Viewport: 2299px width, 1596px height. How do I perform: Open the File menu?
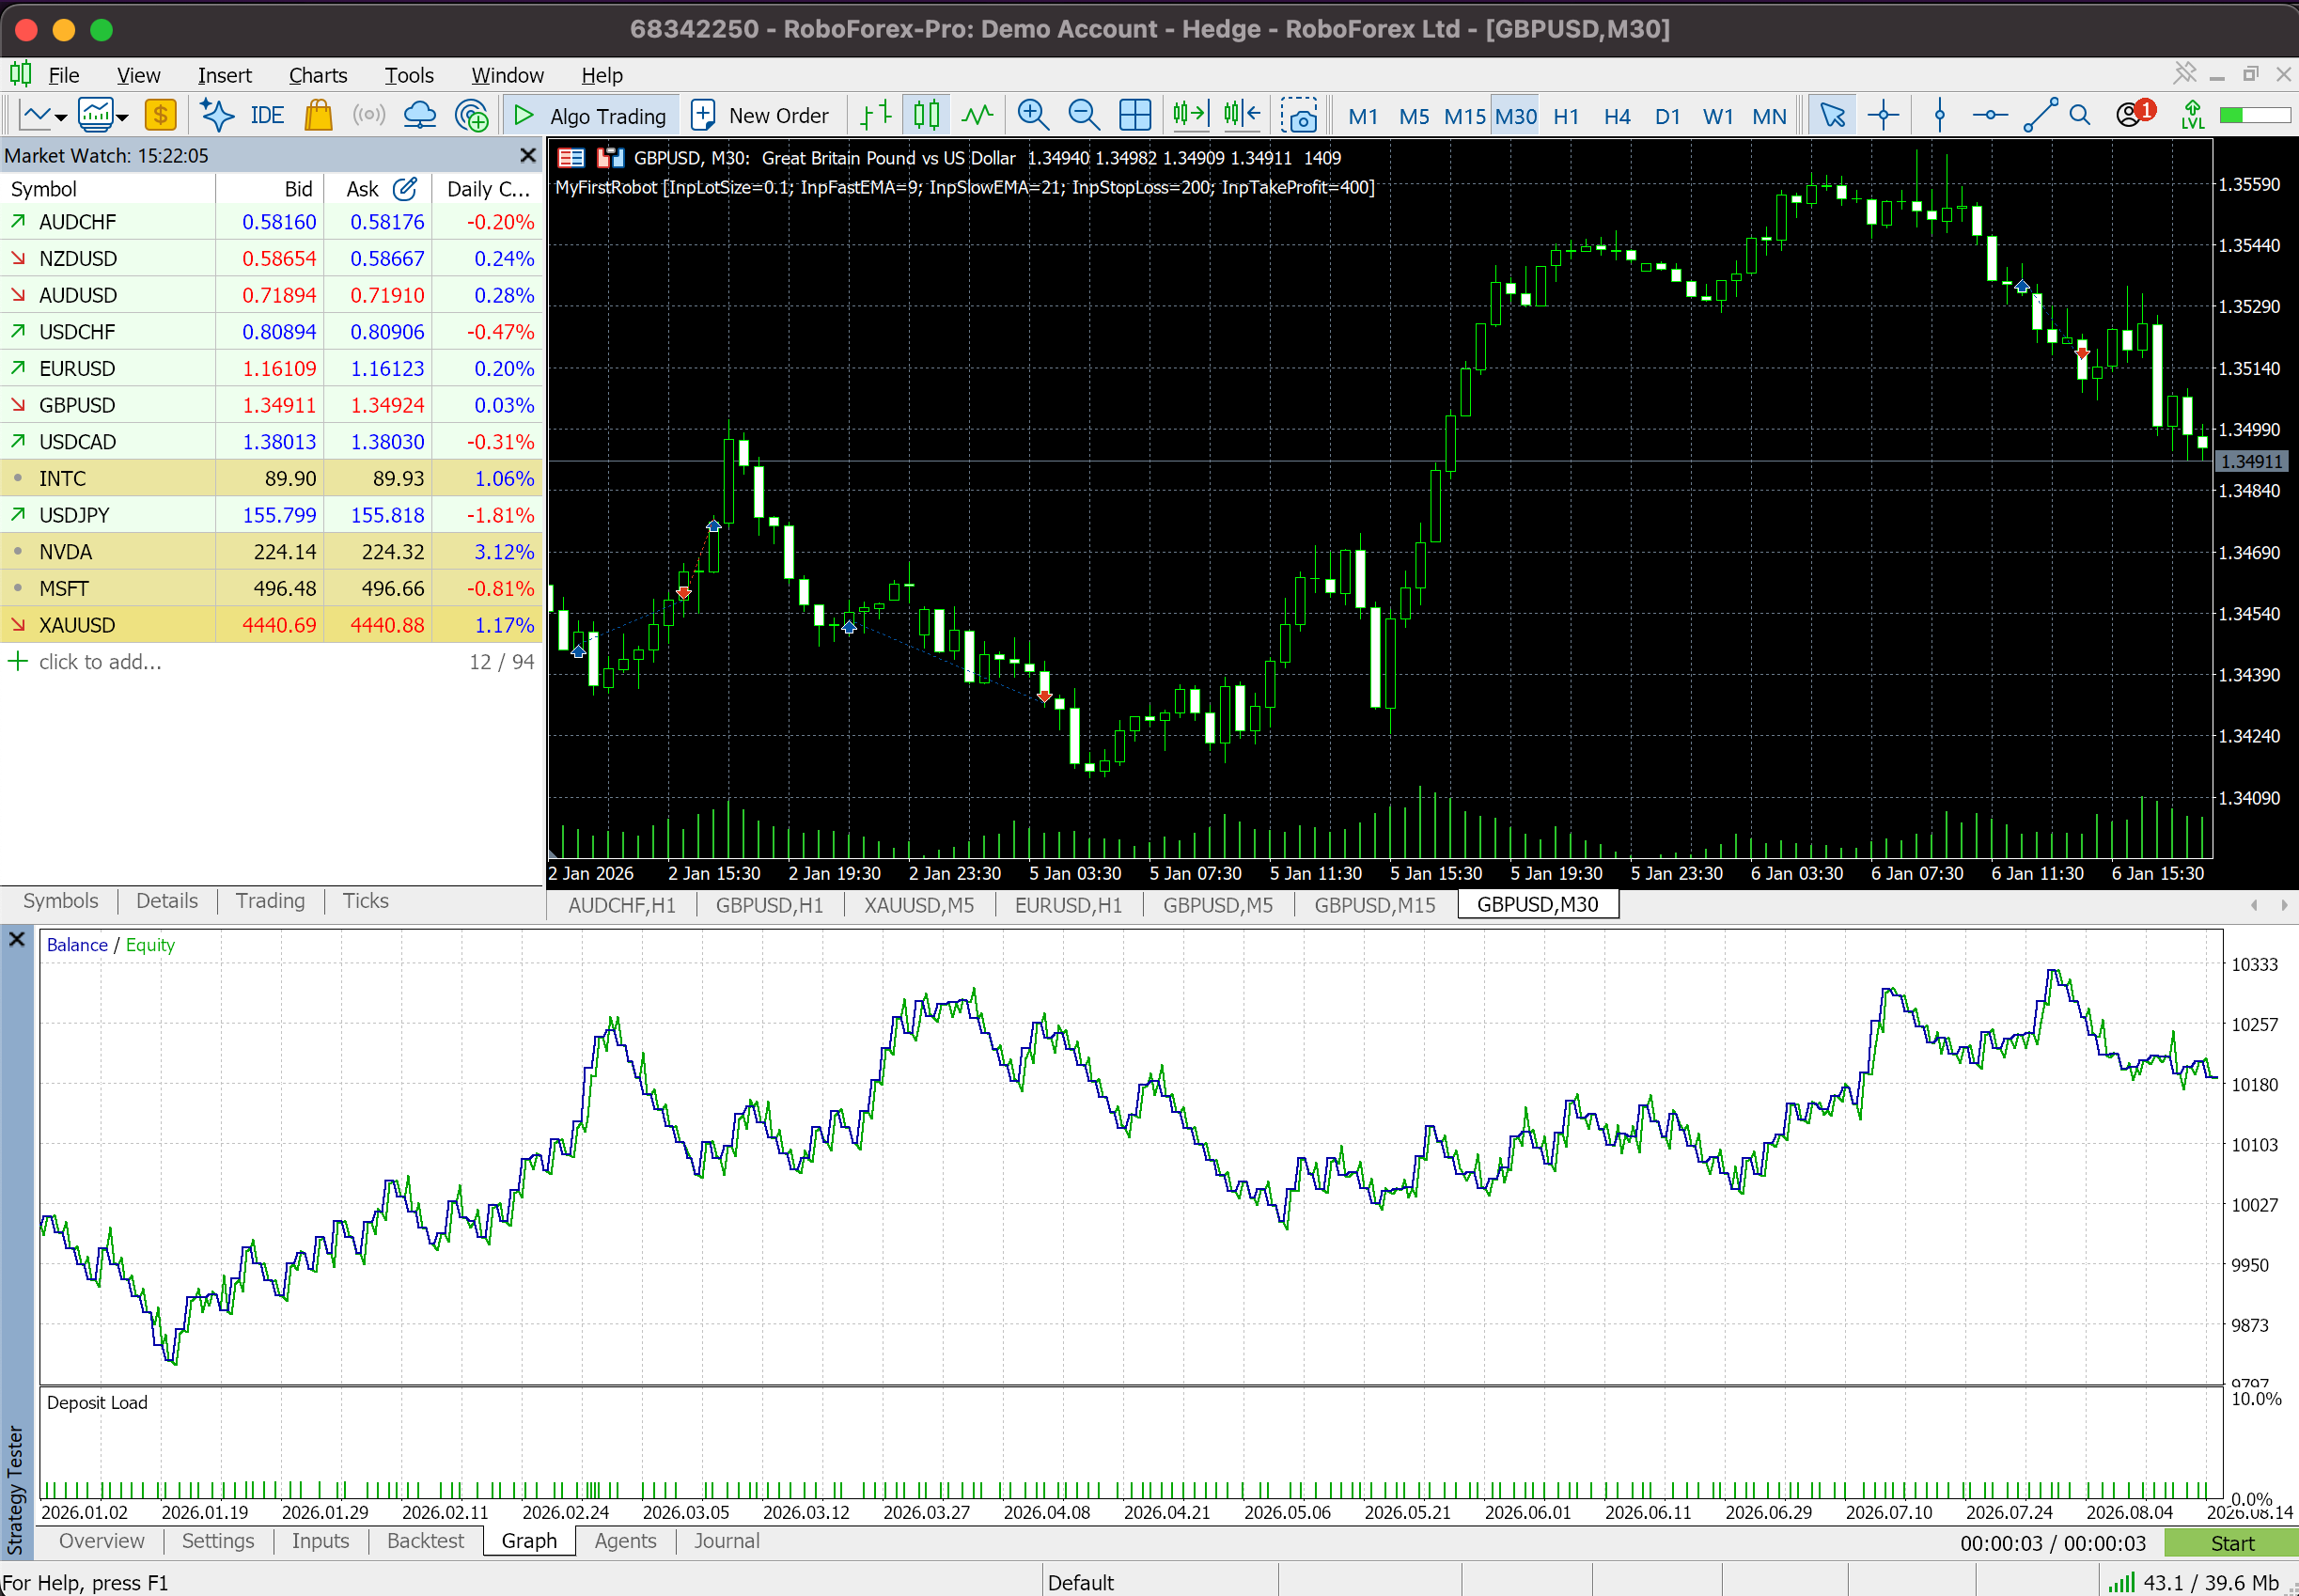(64, 75)
